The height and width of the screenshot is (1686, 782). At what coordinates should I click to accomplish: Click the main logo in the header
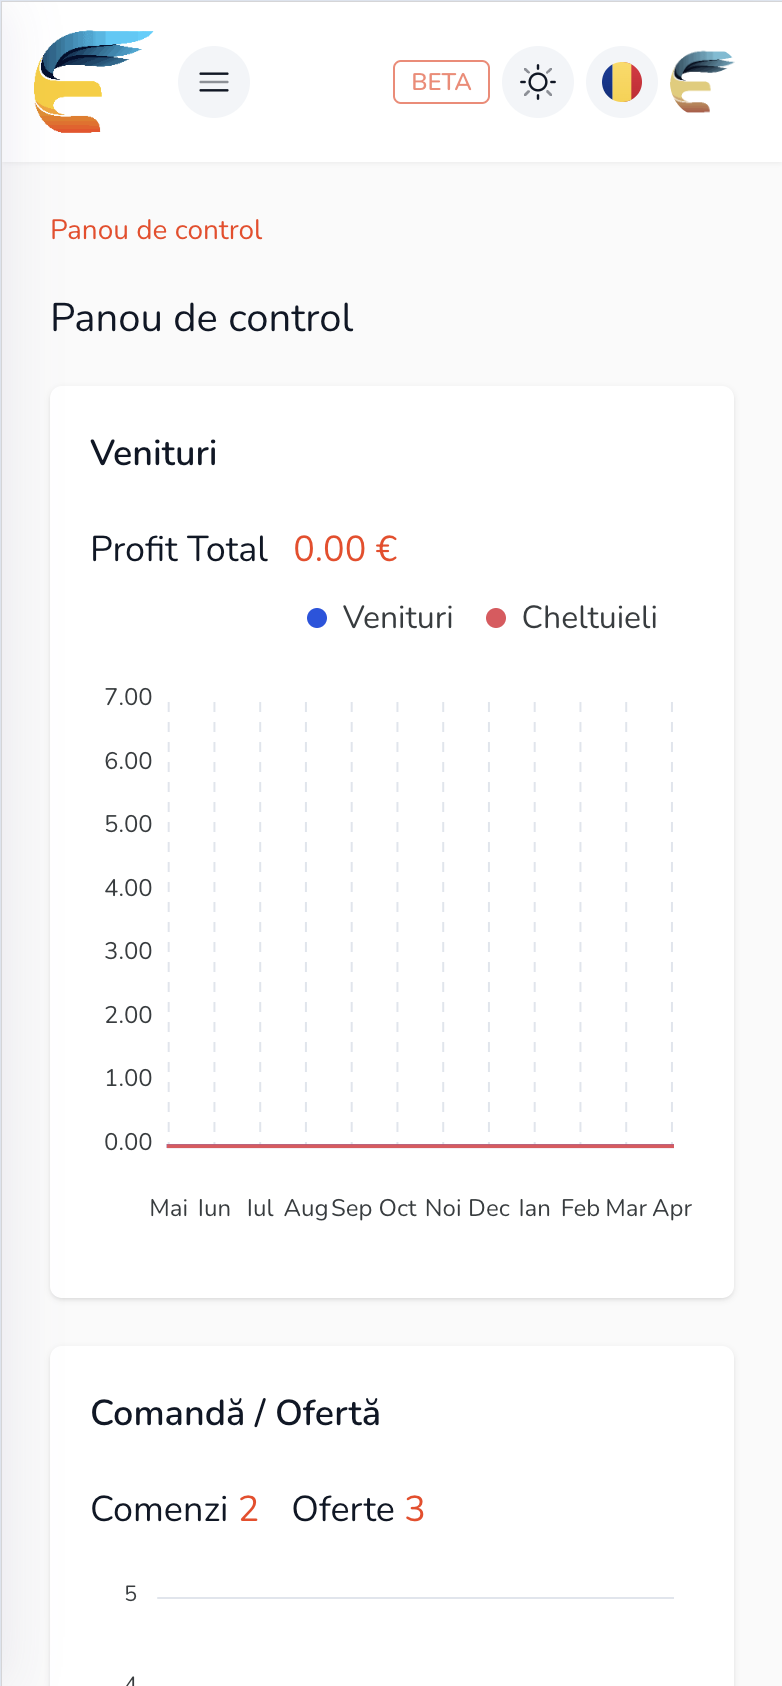point(92,82)
